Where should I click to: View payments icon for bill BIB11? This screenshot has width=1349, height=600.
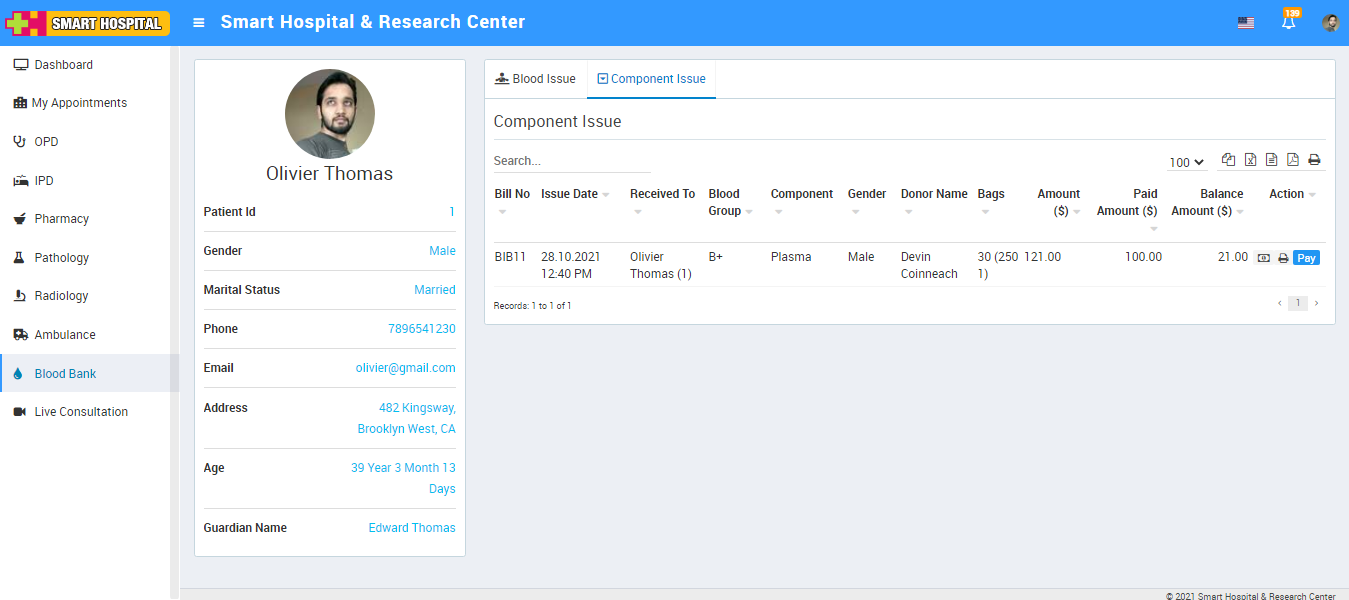point(1264,258)
